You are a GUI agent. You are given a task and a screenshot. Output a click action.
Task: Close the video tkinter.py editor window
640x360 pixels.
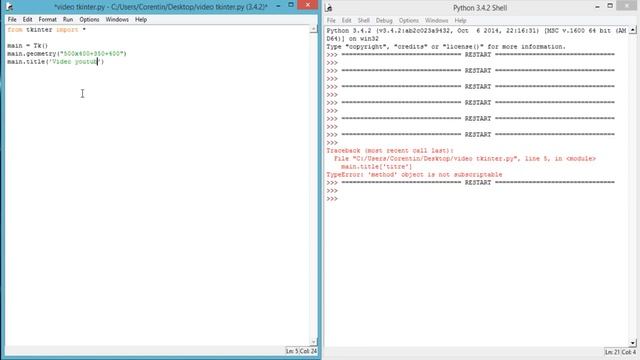308,5
